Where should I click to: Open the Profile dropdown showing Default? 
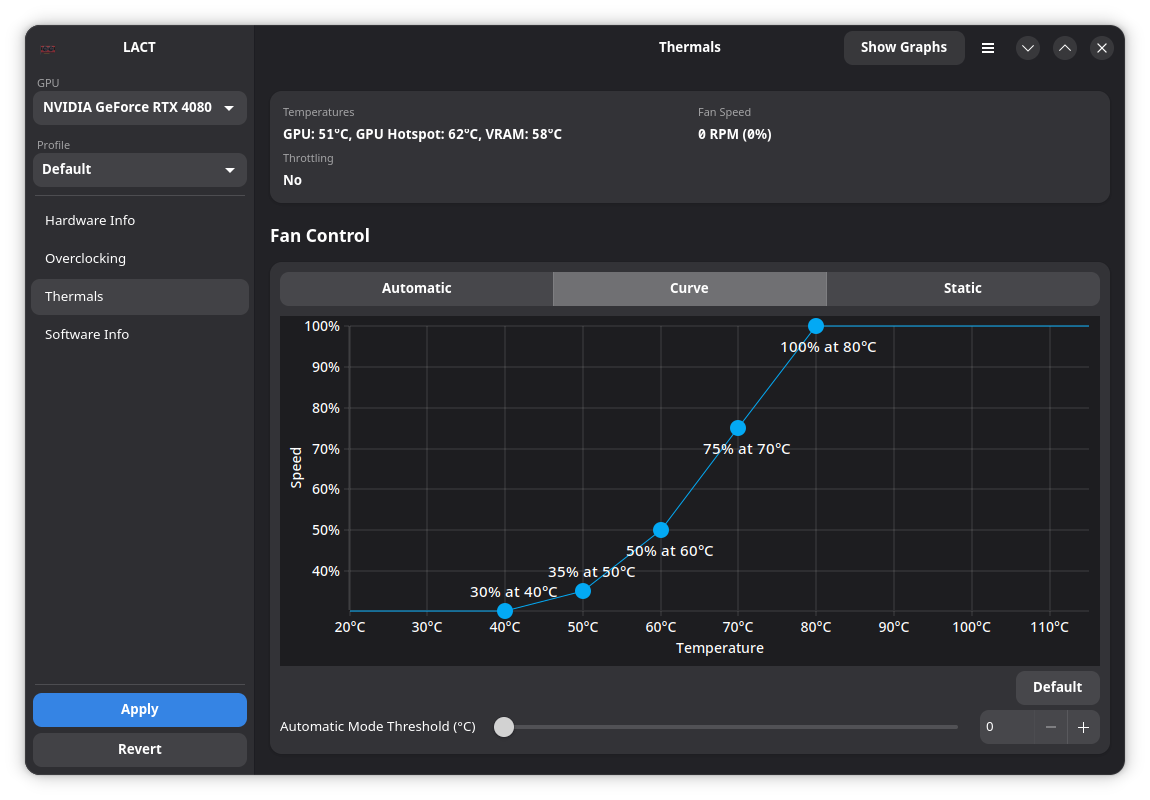[x=139, y=169]
